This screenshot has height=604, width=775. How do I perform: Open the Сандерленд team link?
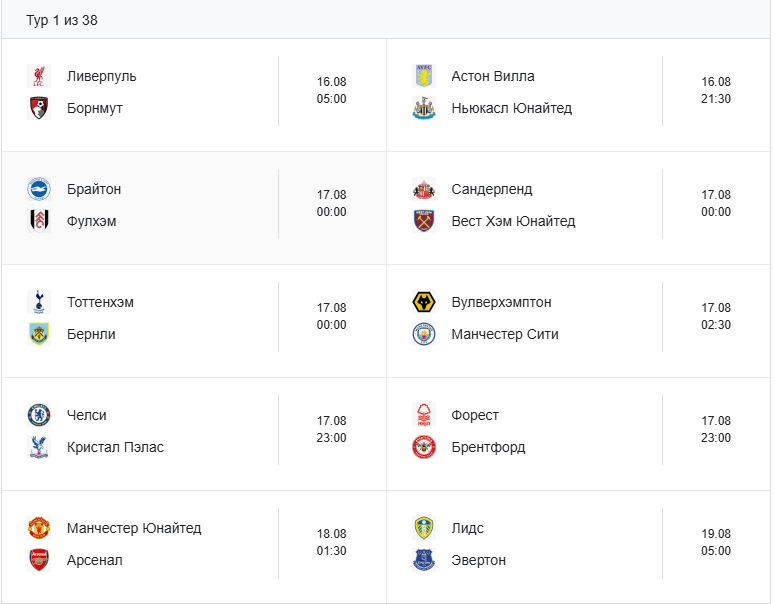492,189
